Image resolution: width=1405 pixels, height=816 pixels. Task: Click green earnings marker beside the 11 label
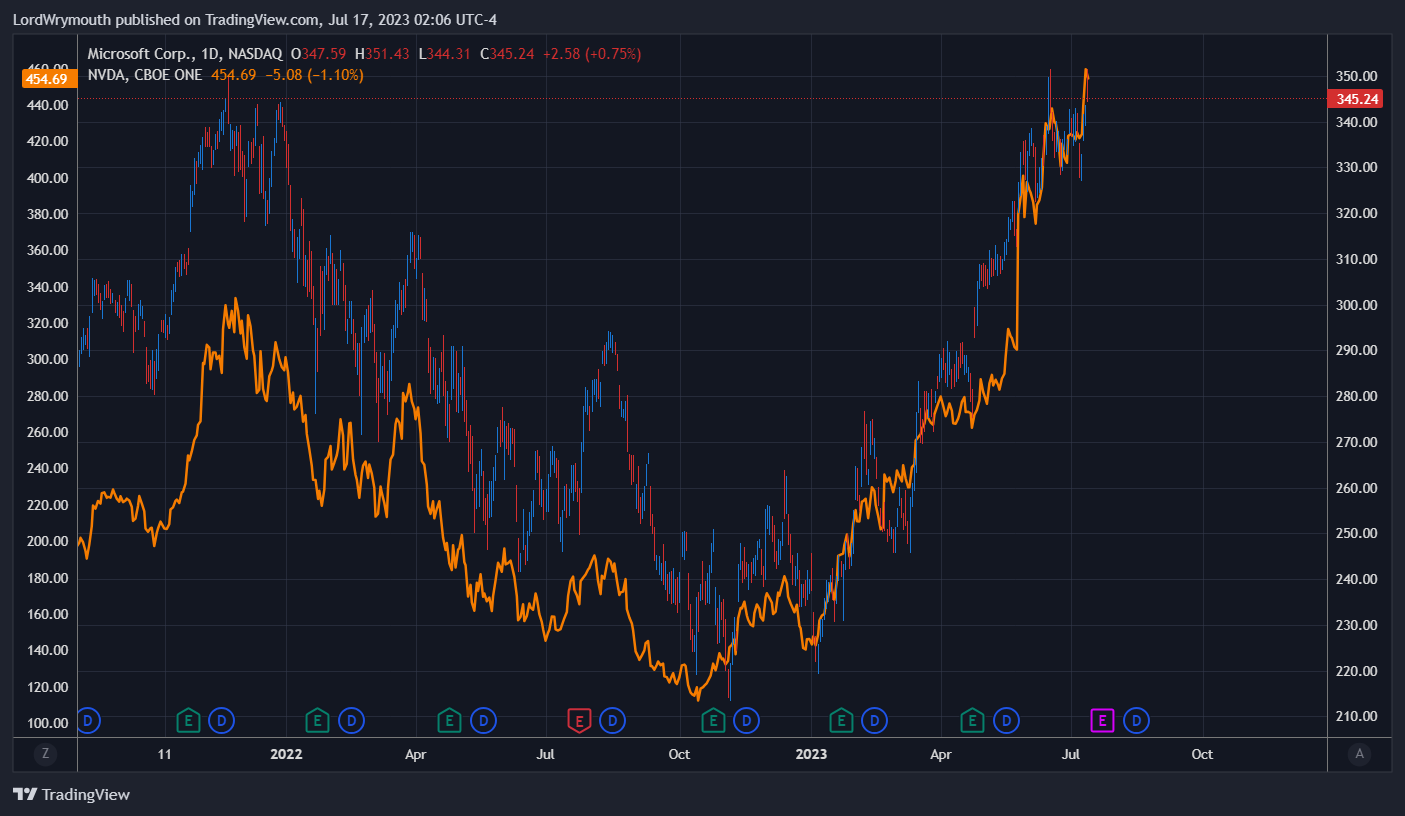(188, 719)
